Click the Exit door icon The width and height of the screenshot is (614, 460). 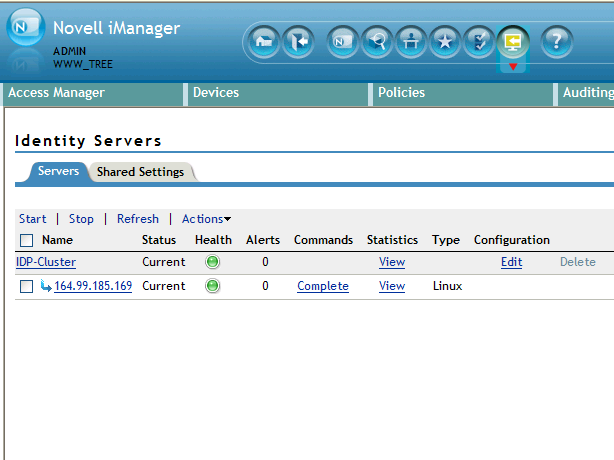click(x=298, y=41)
